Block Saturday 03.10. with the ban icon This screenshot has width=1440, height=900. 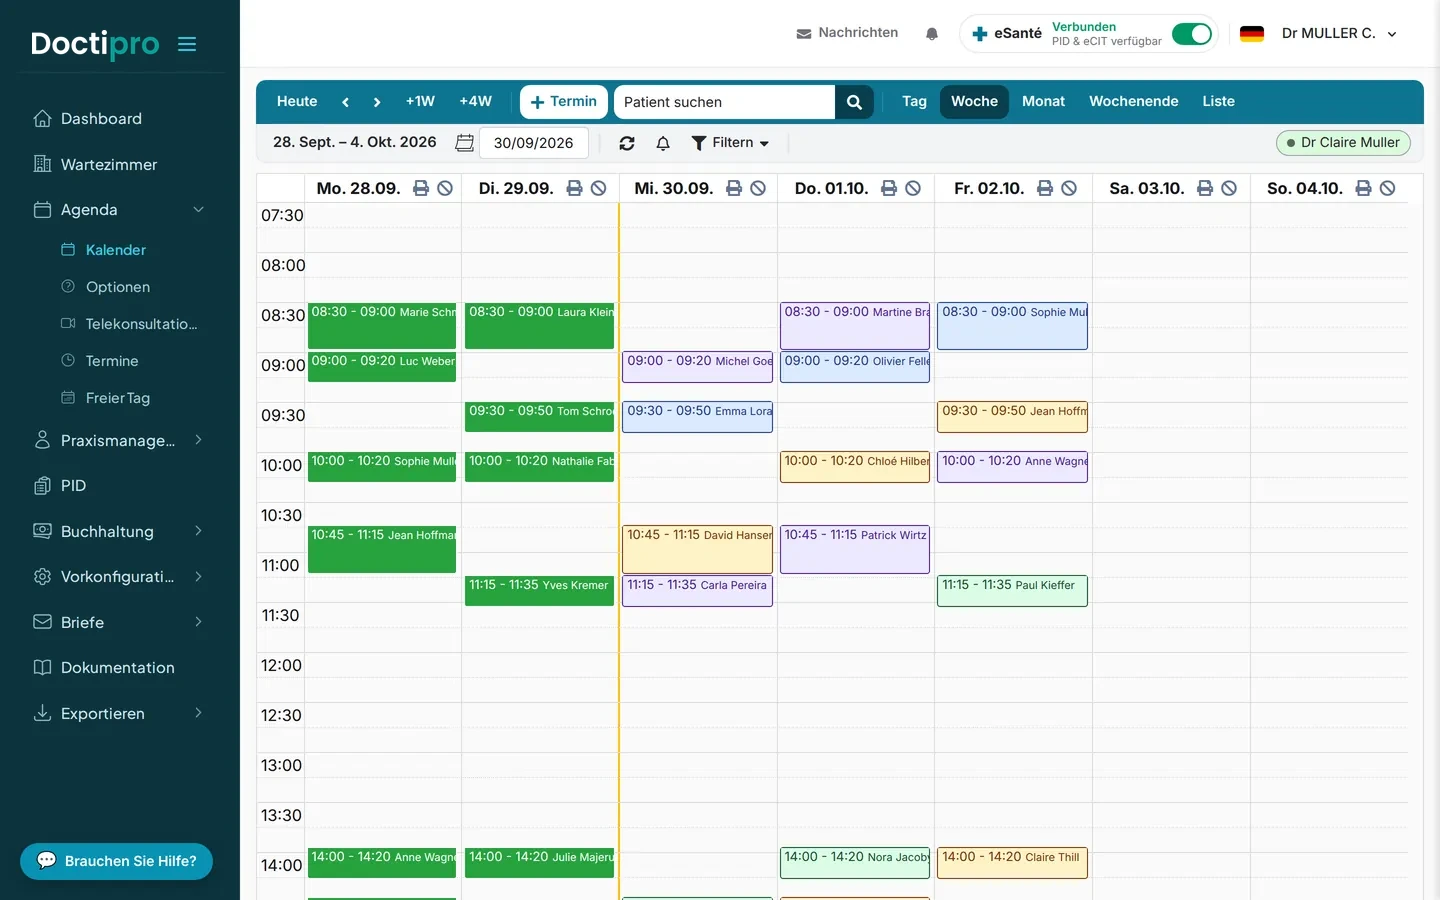click(x=1229, y=188)
